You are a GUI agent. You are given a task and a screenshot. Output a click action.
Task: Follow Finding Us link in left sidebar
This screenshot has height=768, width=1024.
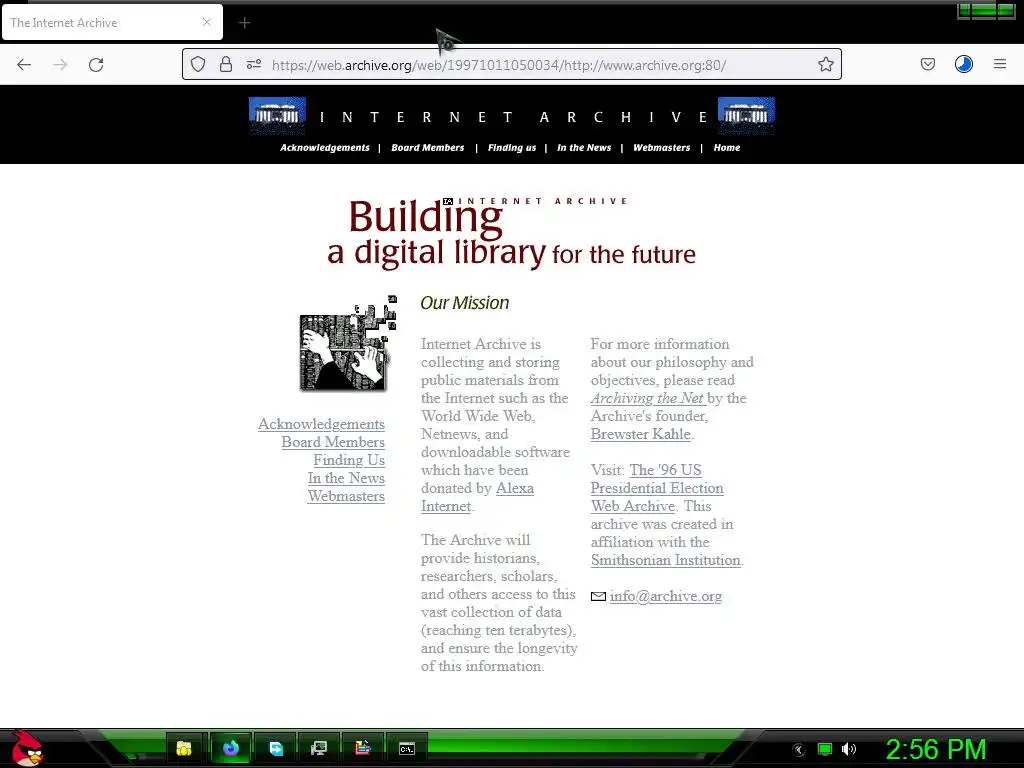(x=349, y=460)
